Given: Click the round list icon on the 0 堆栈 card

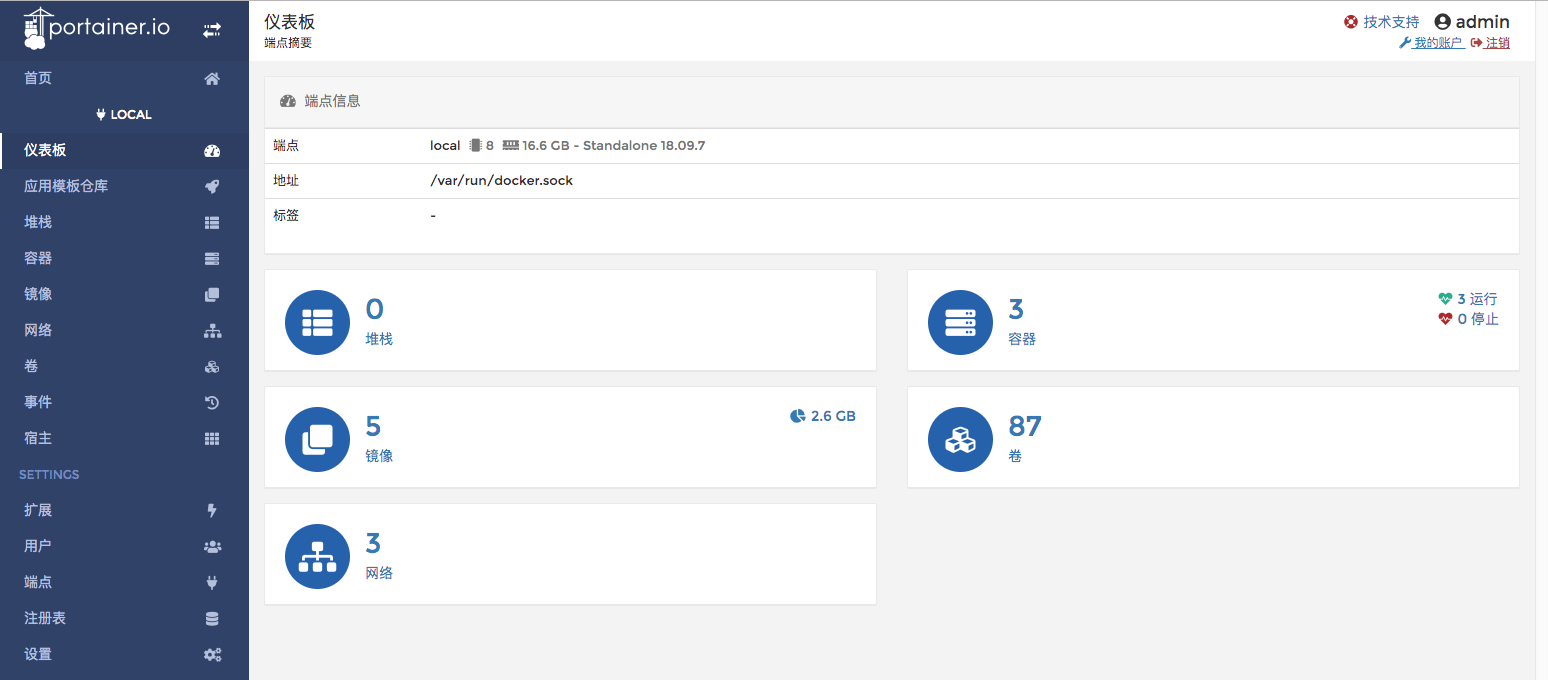Looking at the screenshot, I should 317,322.
